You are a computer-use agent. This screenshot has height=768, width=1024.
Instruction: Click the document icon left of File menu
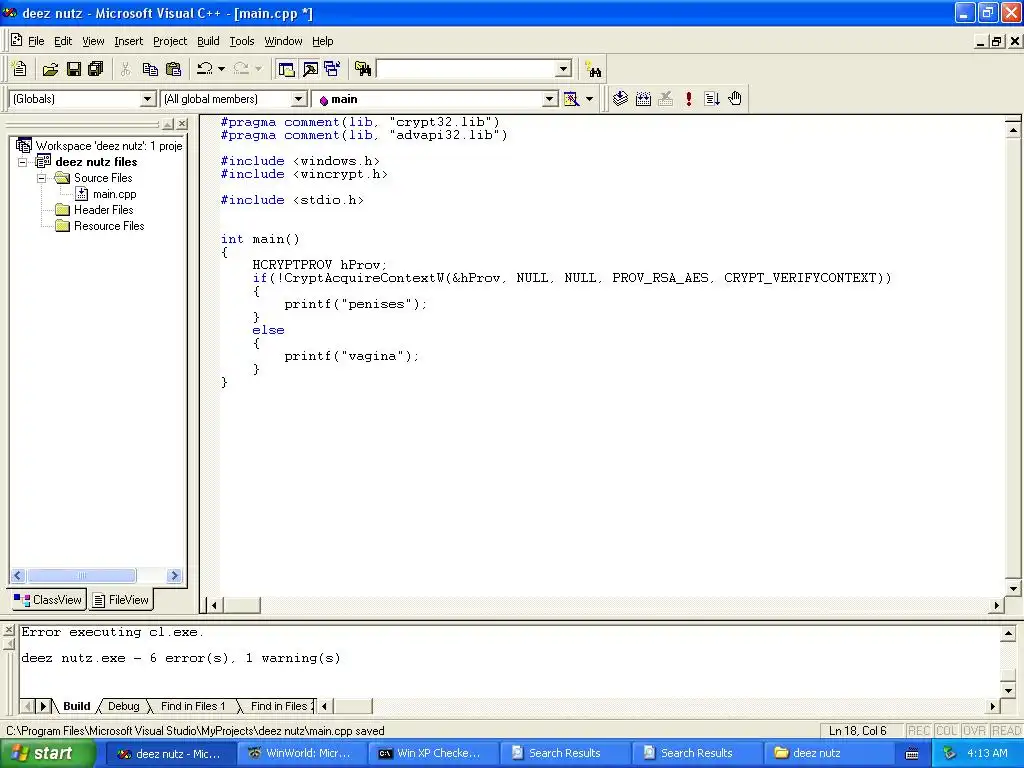pyautogui.click(x=16, y=40)
